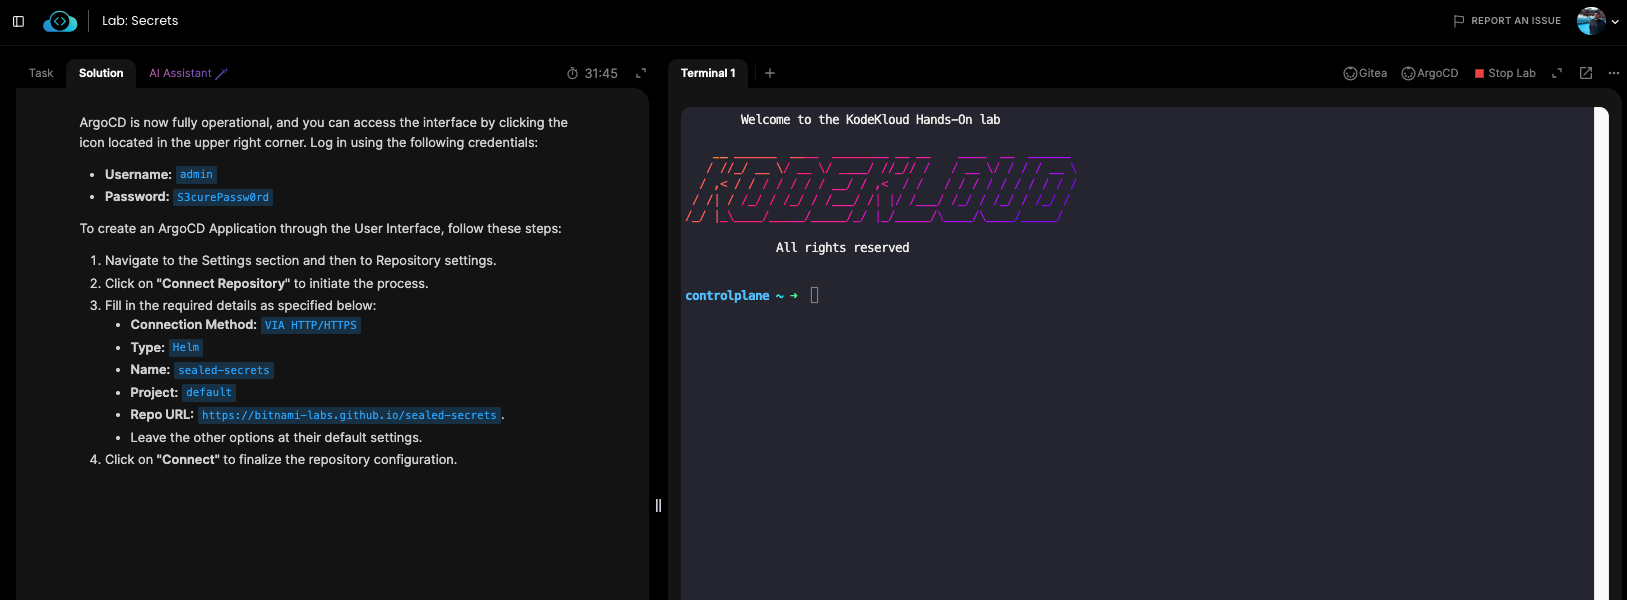Viewport: 1627px width, 600px height.
Task: Expand the profile dropdown chevron
Action: pyautogui.click(x=1615, y=22)
